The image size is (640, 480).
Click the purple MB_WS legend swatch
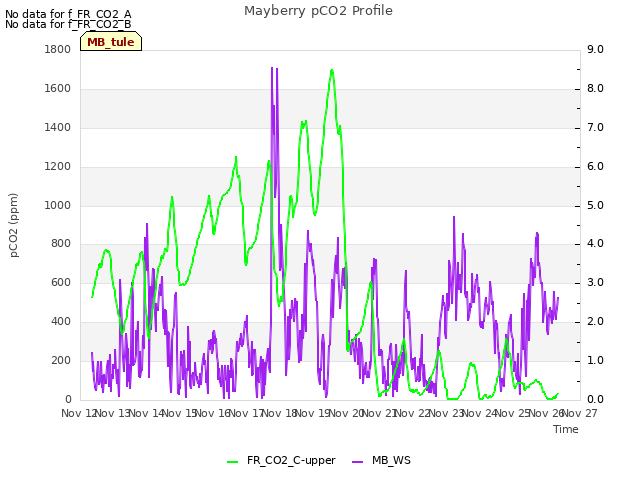coord(357,462)
